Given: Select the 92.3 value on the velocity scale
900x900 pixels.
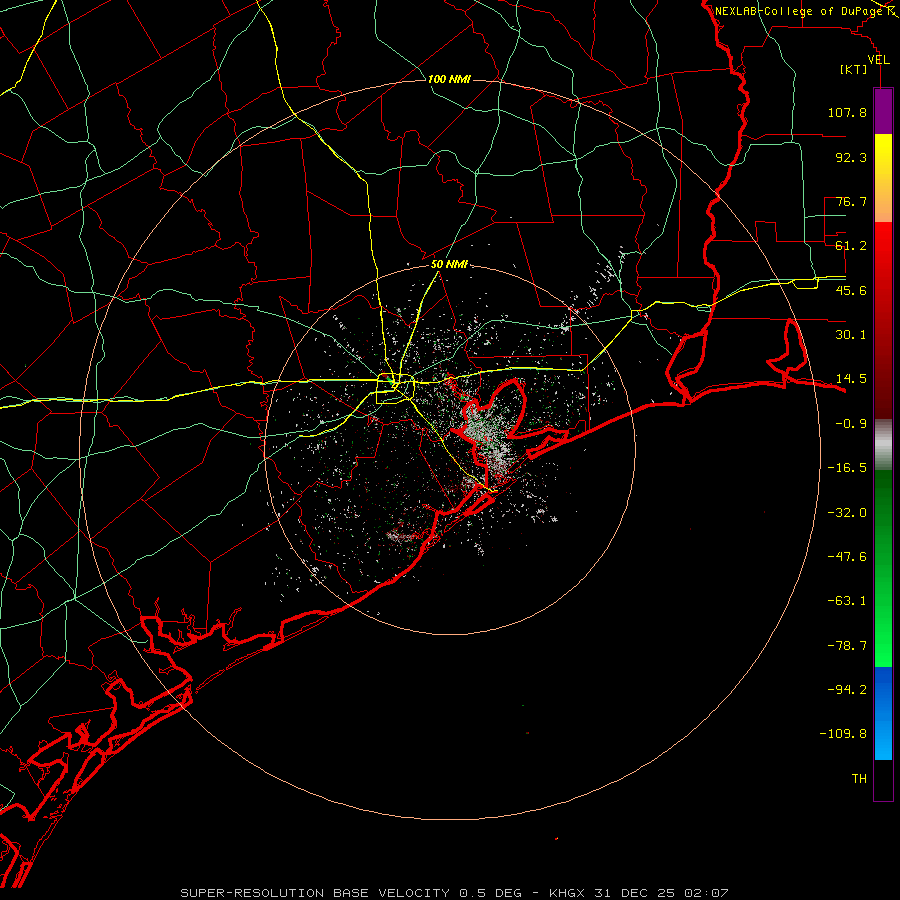Looking at the screenshot, I should point(851,157).
